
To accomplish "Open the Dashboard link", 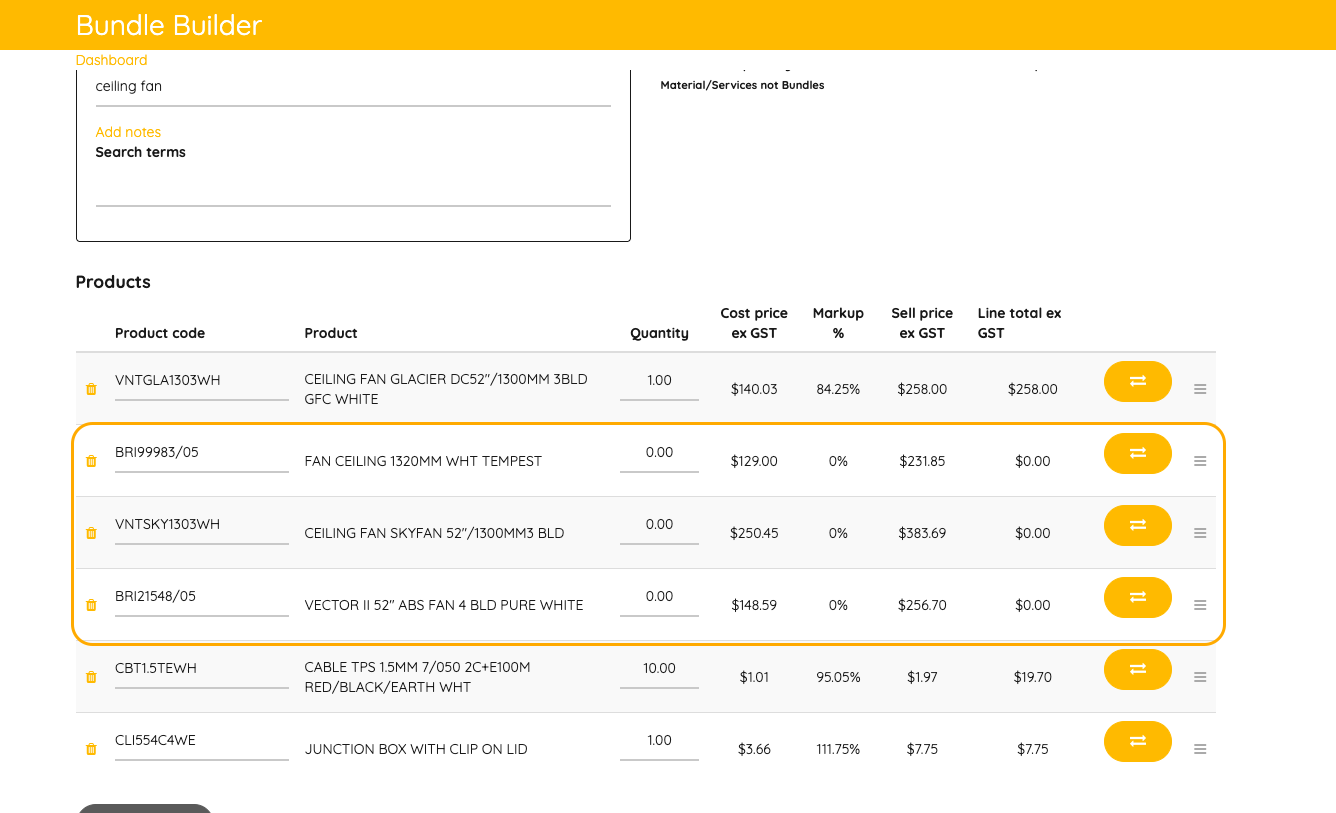I will pyautogui.click(x=111, y=60).
